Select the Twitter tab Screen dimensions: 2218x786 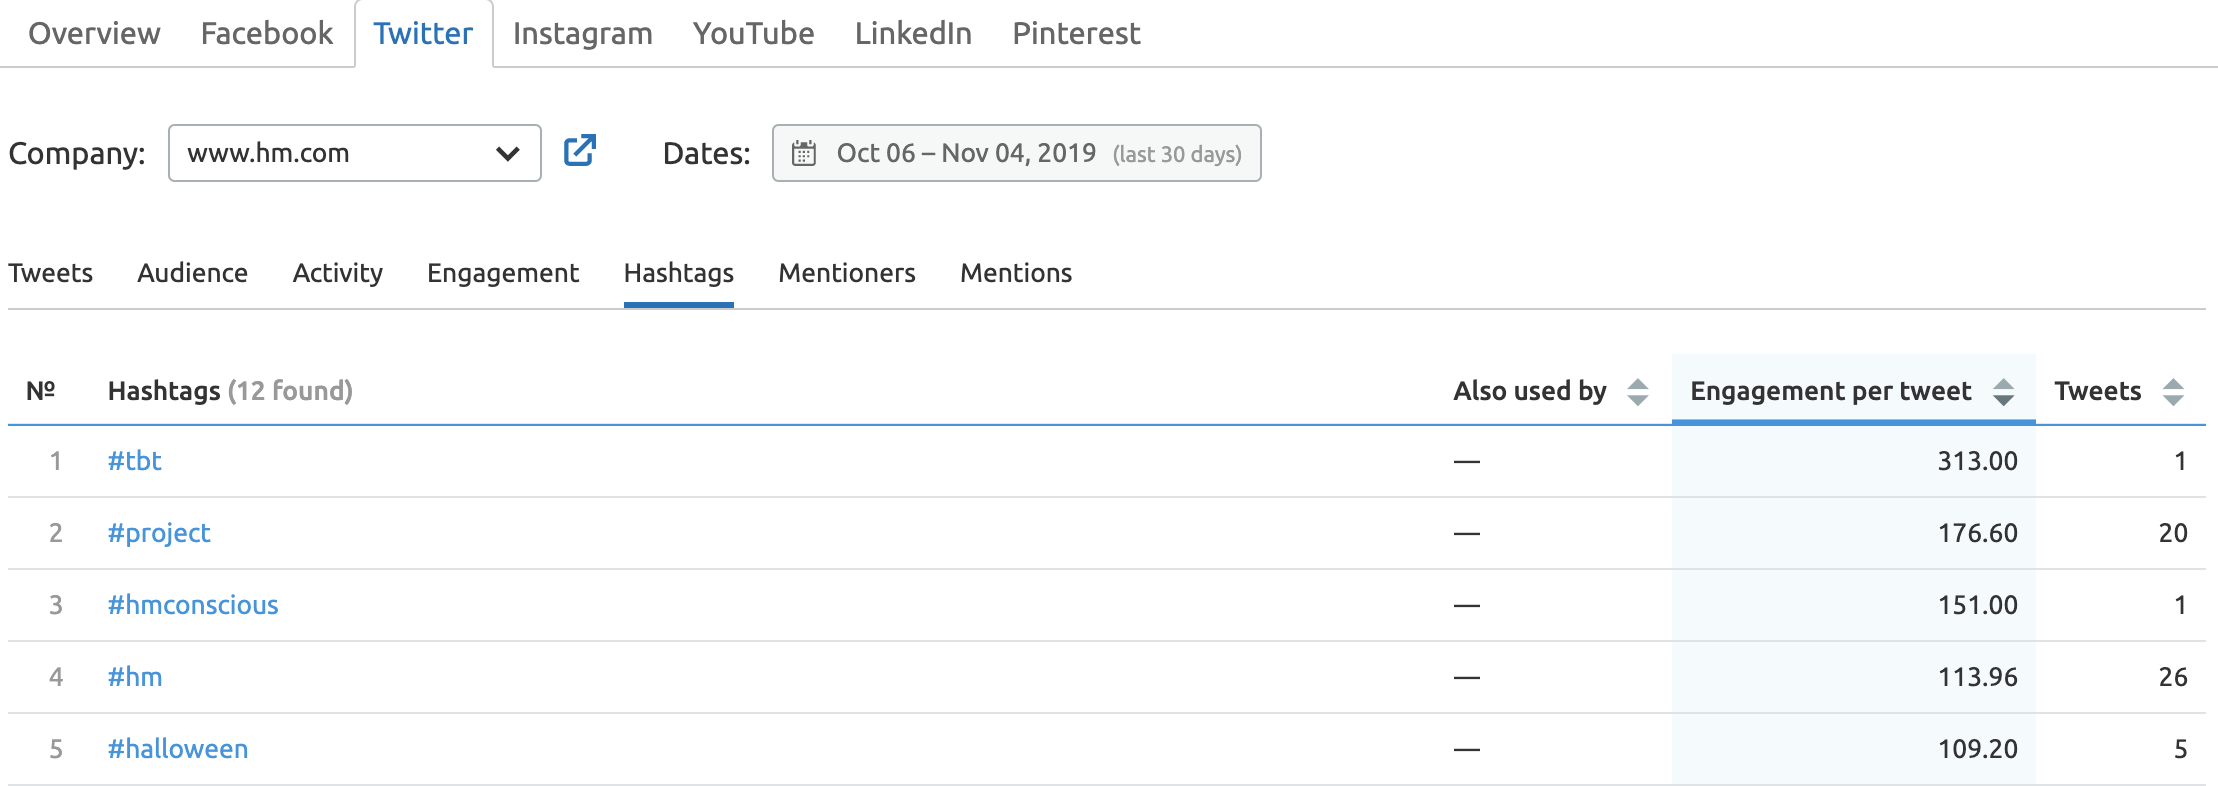point(423,33)
